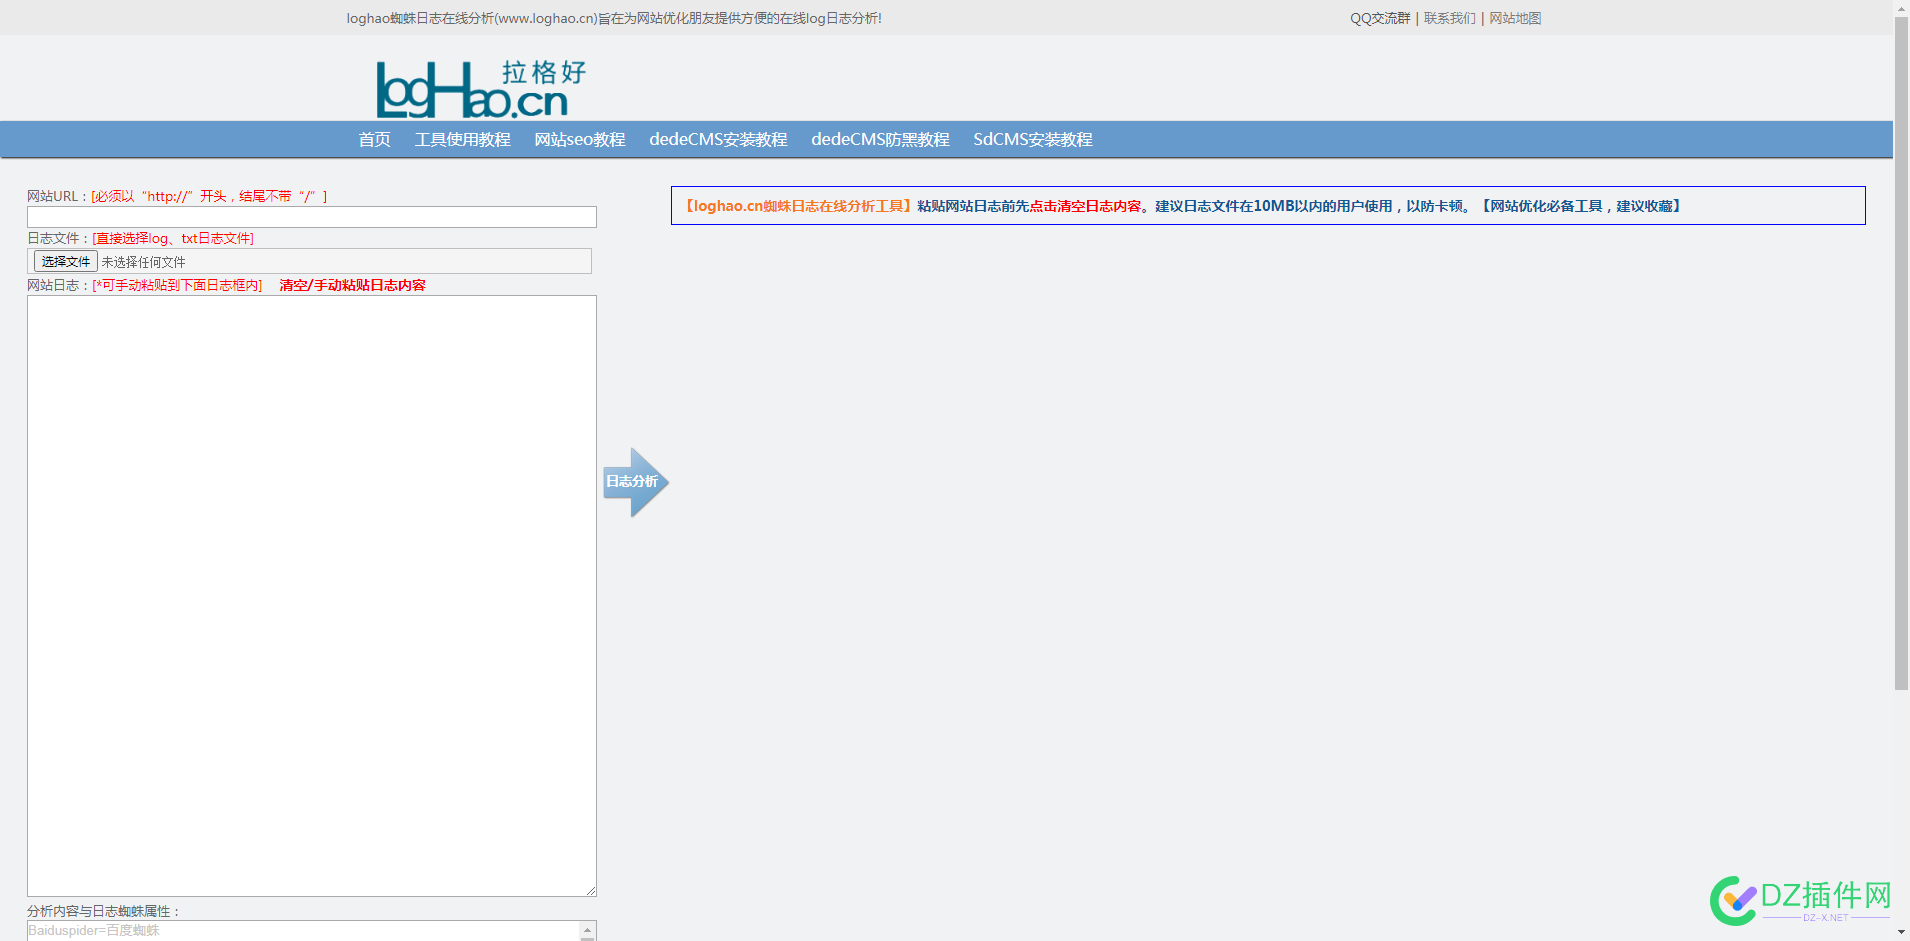The image size is (1910, 941).
Task: Open the SdCMS安装教程 nav item
Action: (1033, 140)
